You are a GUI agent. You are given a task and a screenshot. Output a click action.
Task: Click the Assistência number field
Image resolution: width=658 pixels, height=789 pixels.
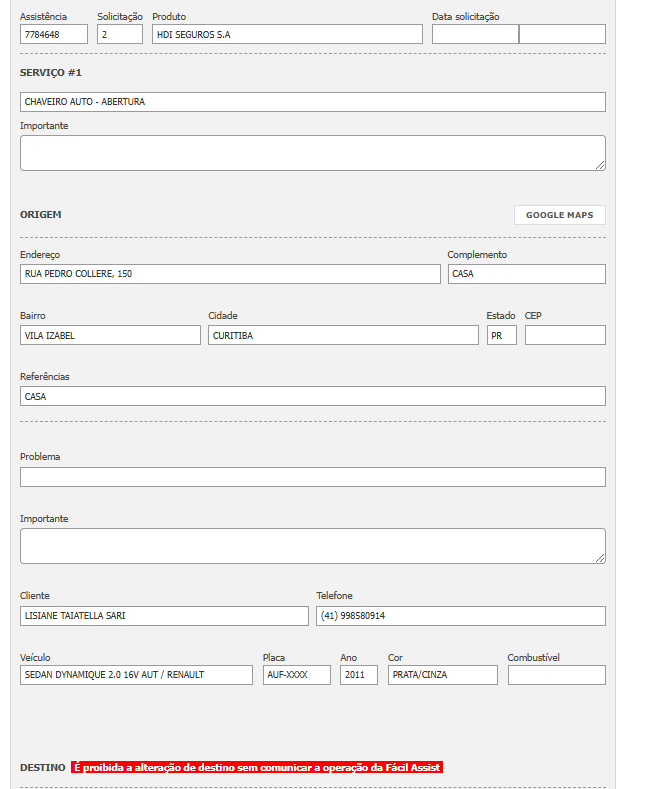54,34
